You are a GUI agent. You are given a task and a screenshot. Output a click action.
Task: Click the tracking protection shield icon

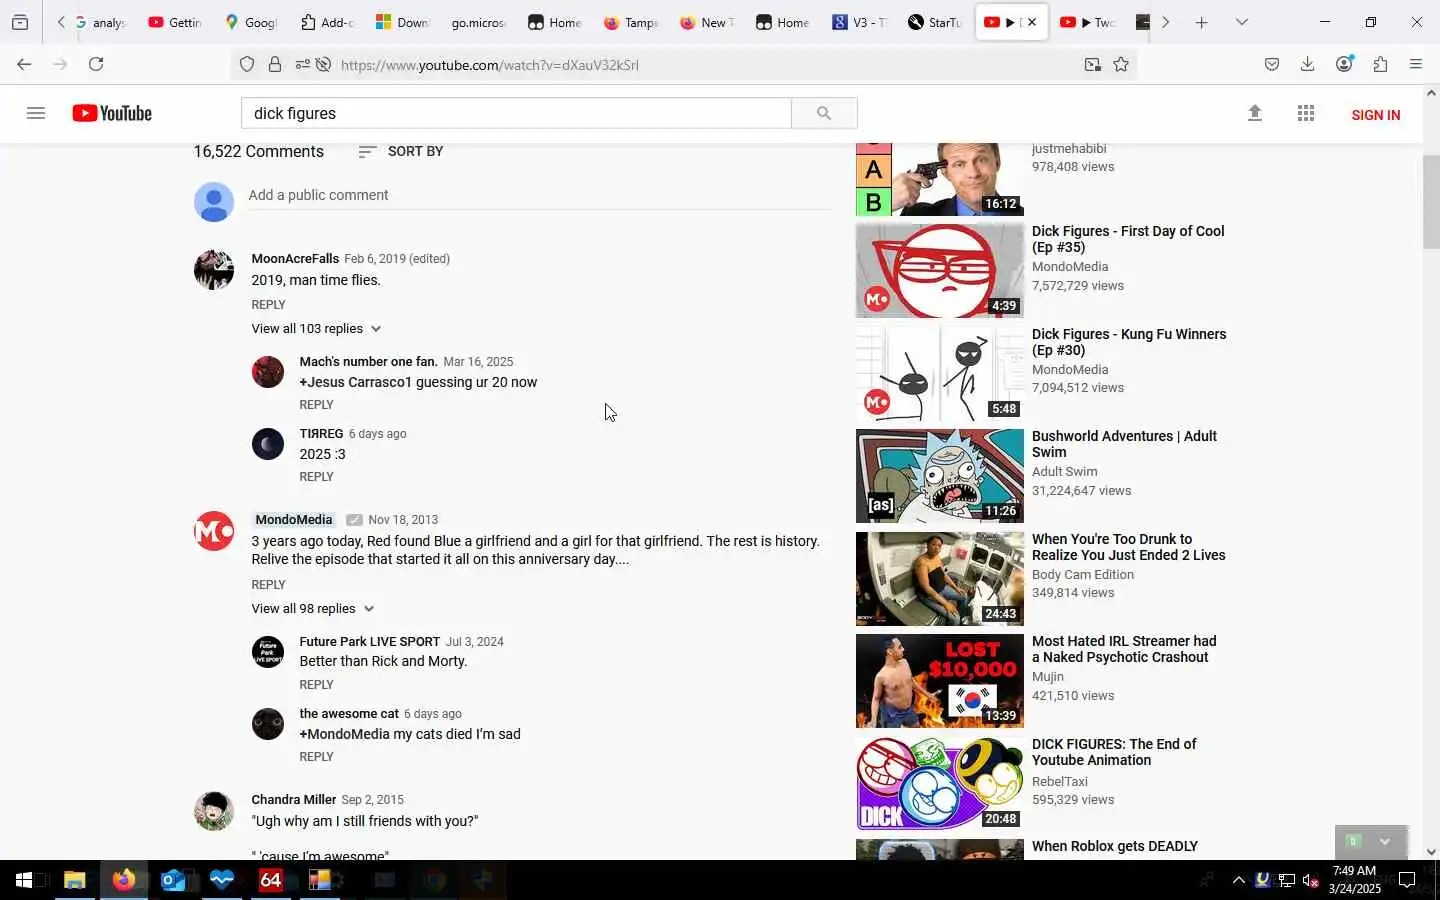click(x=247, y=65)
